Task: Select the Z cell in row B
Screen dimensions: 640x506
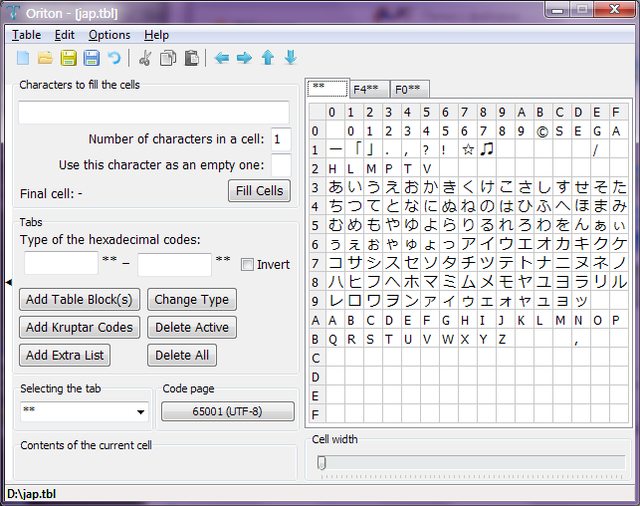Action: [505, 339]
